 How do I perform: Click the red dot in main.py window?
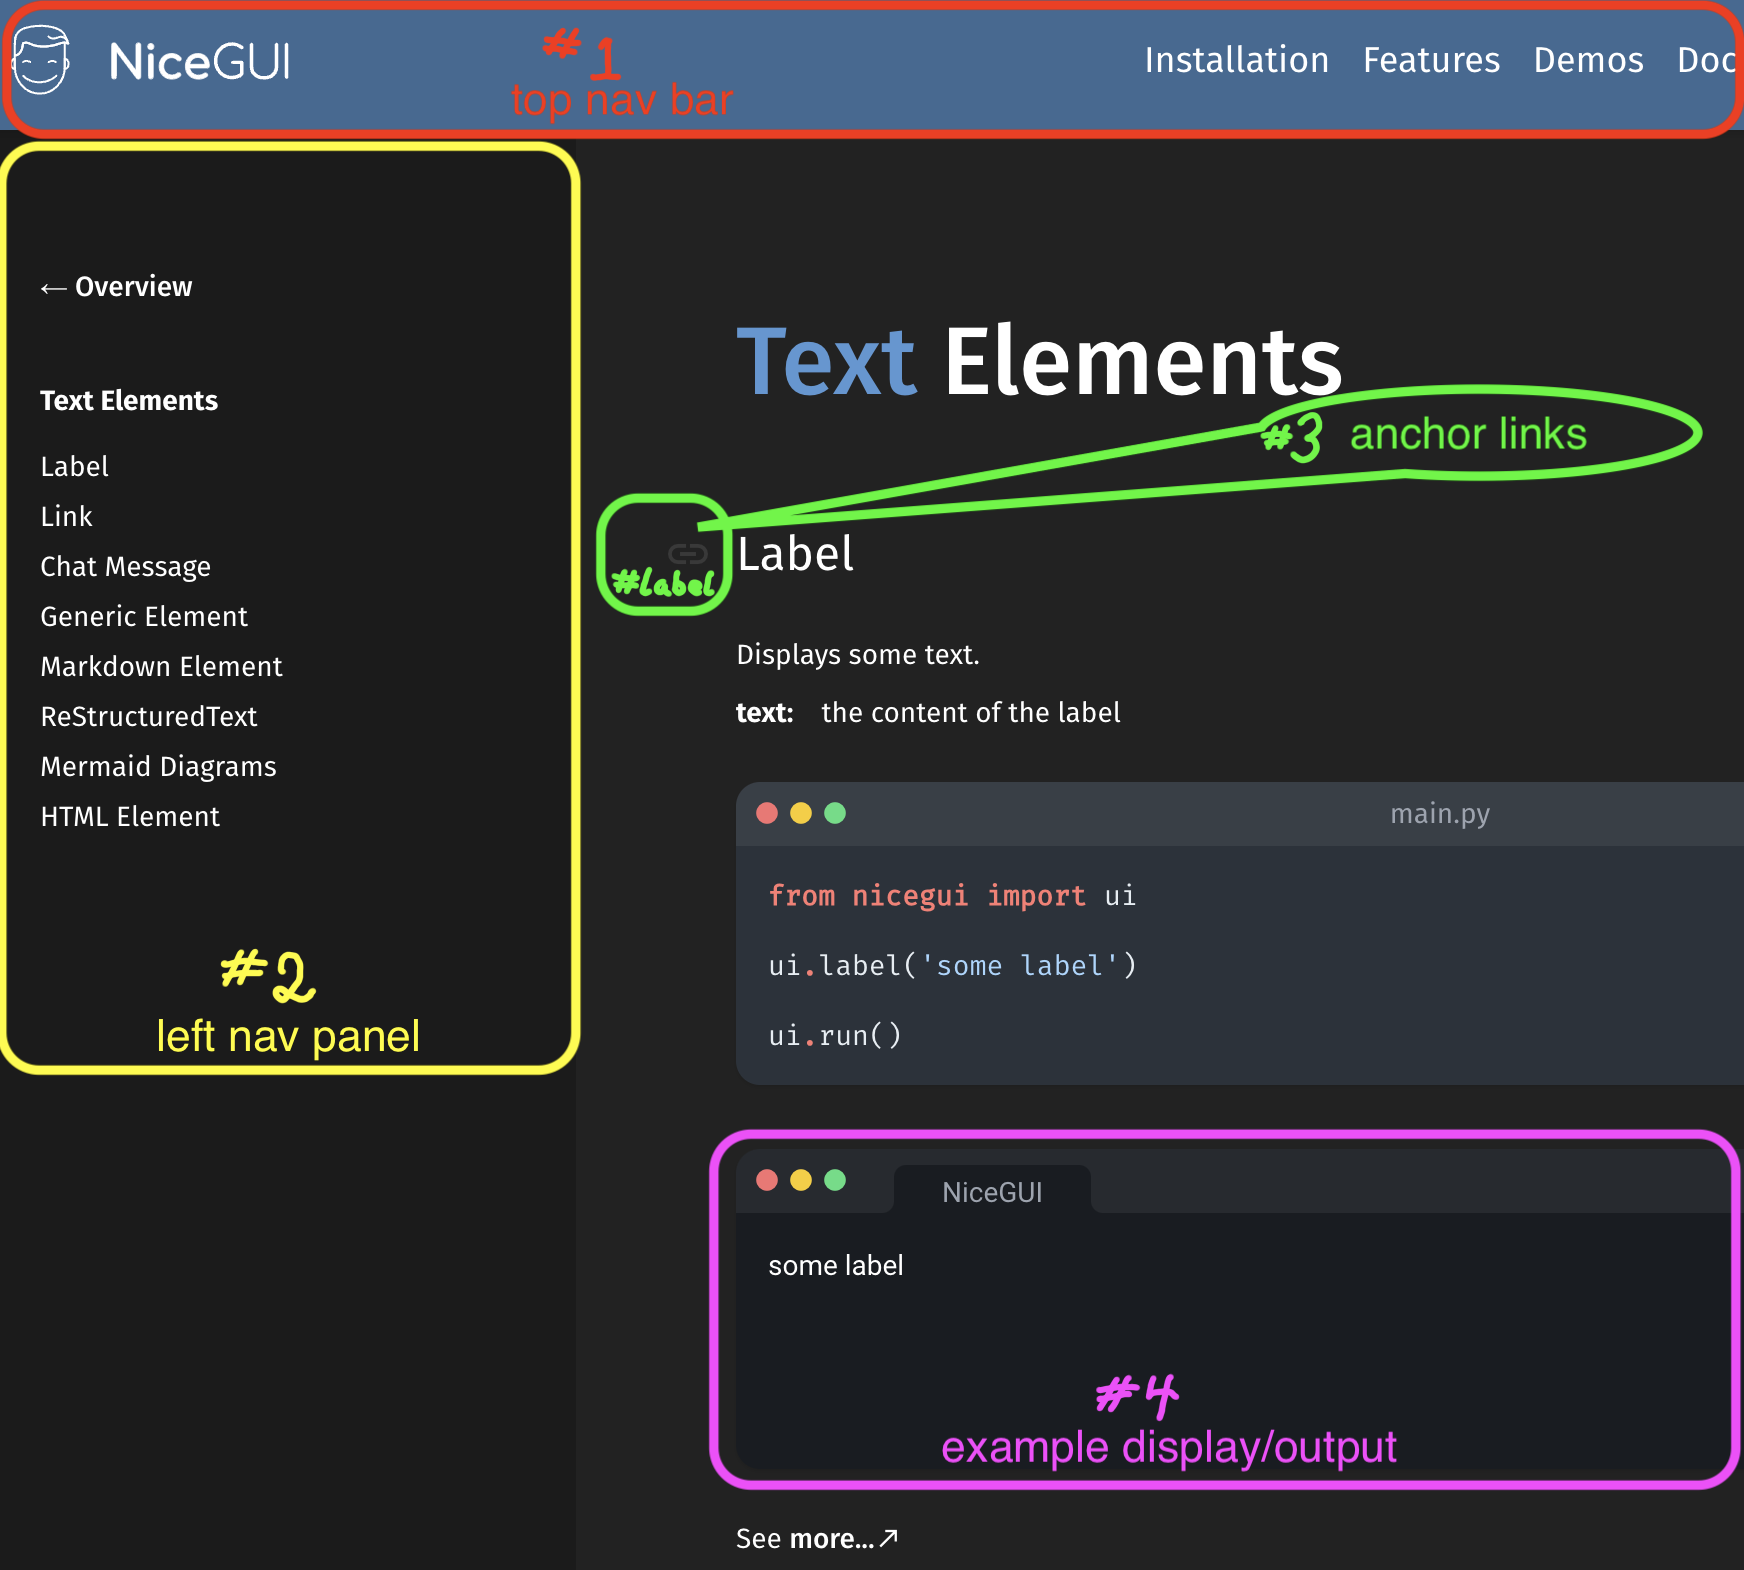(x=767, y=813)
